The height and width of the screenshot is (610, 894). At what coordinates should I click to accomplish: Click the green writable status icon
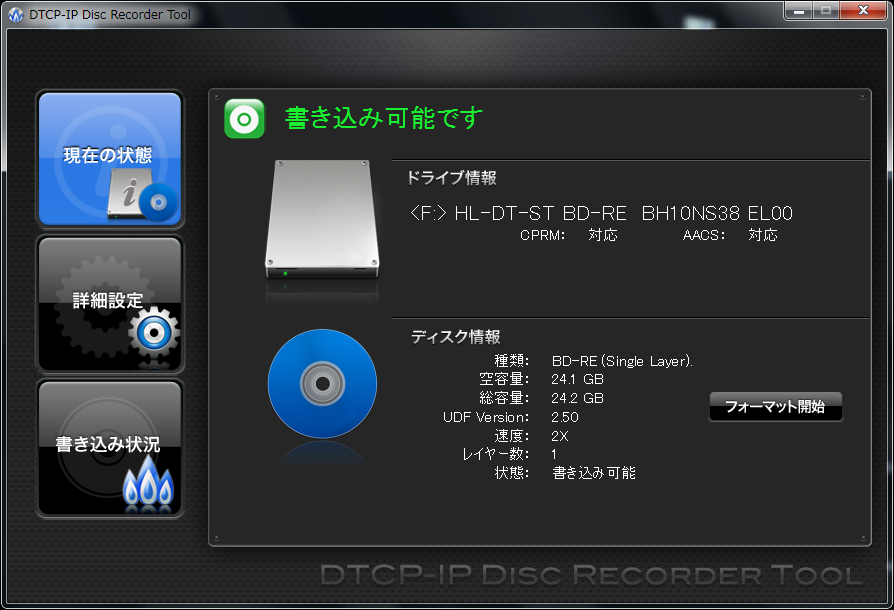click(245, 119)
